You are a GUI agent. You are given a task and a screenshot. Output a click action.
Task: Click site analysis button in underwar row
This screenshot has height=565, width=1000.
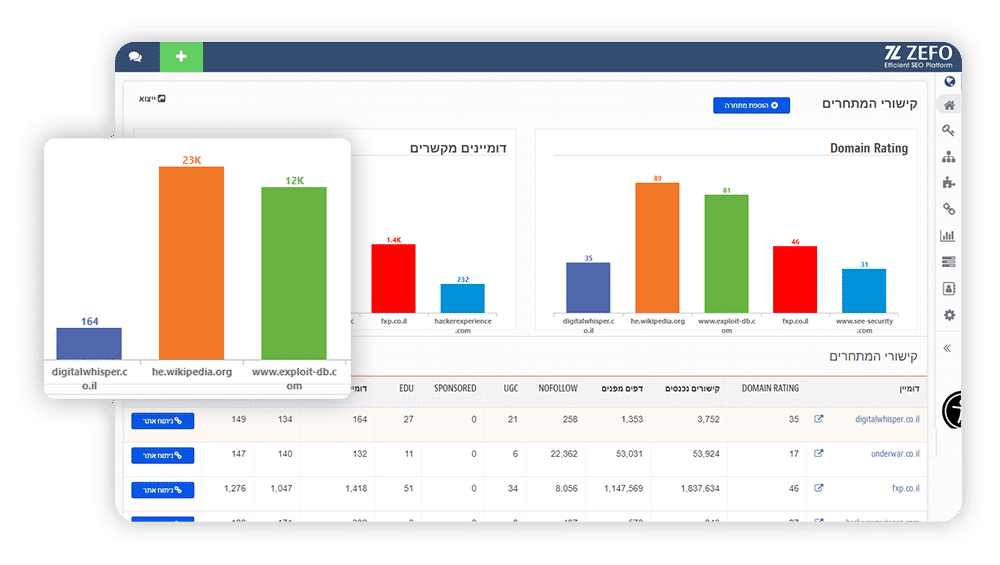point(163,455)
